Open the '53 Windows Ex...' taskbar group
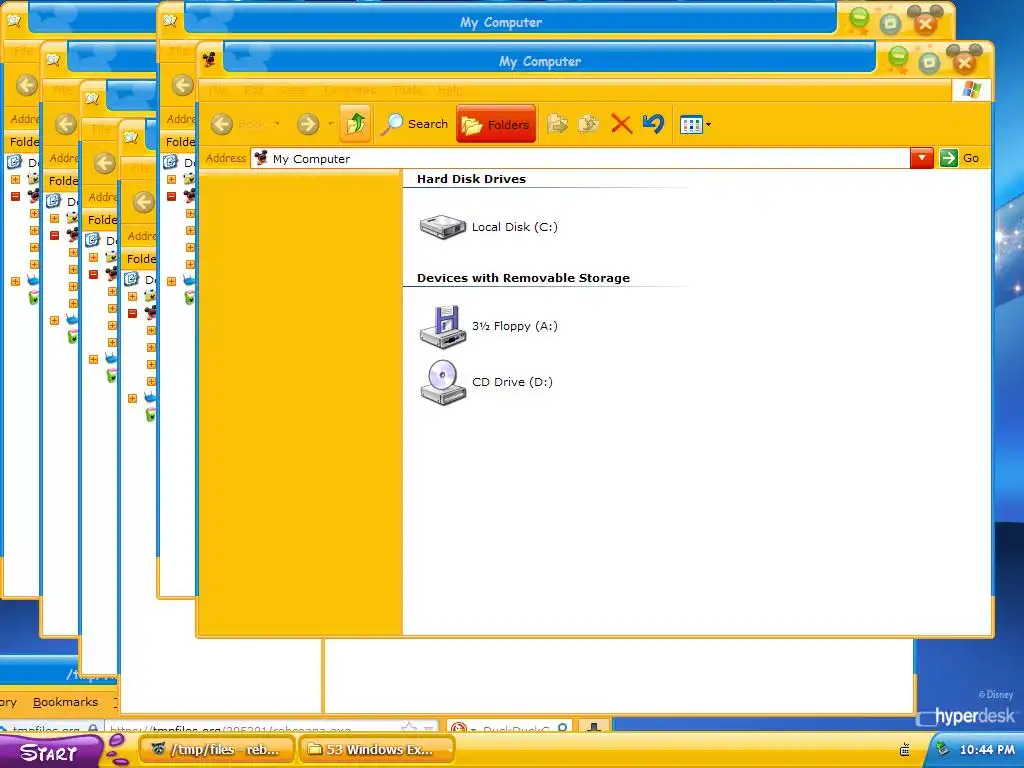This screenshot has height=768, width=1024. [376, 750]
